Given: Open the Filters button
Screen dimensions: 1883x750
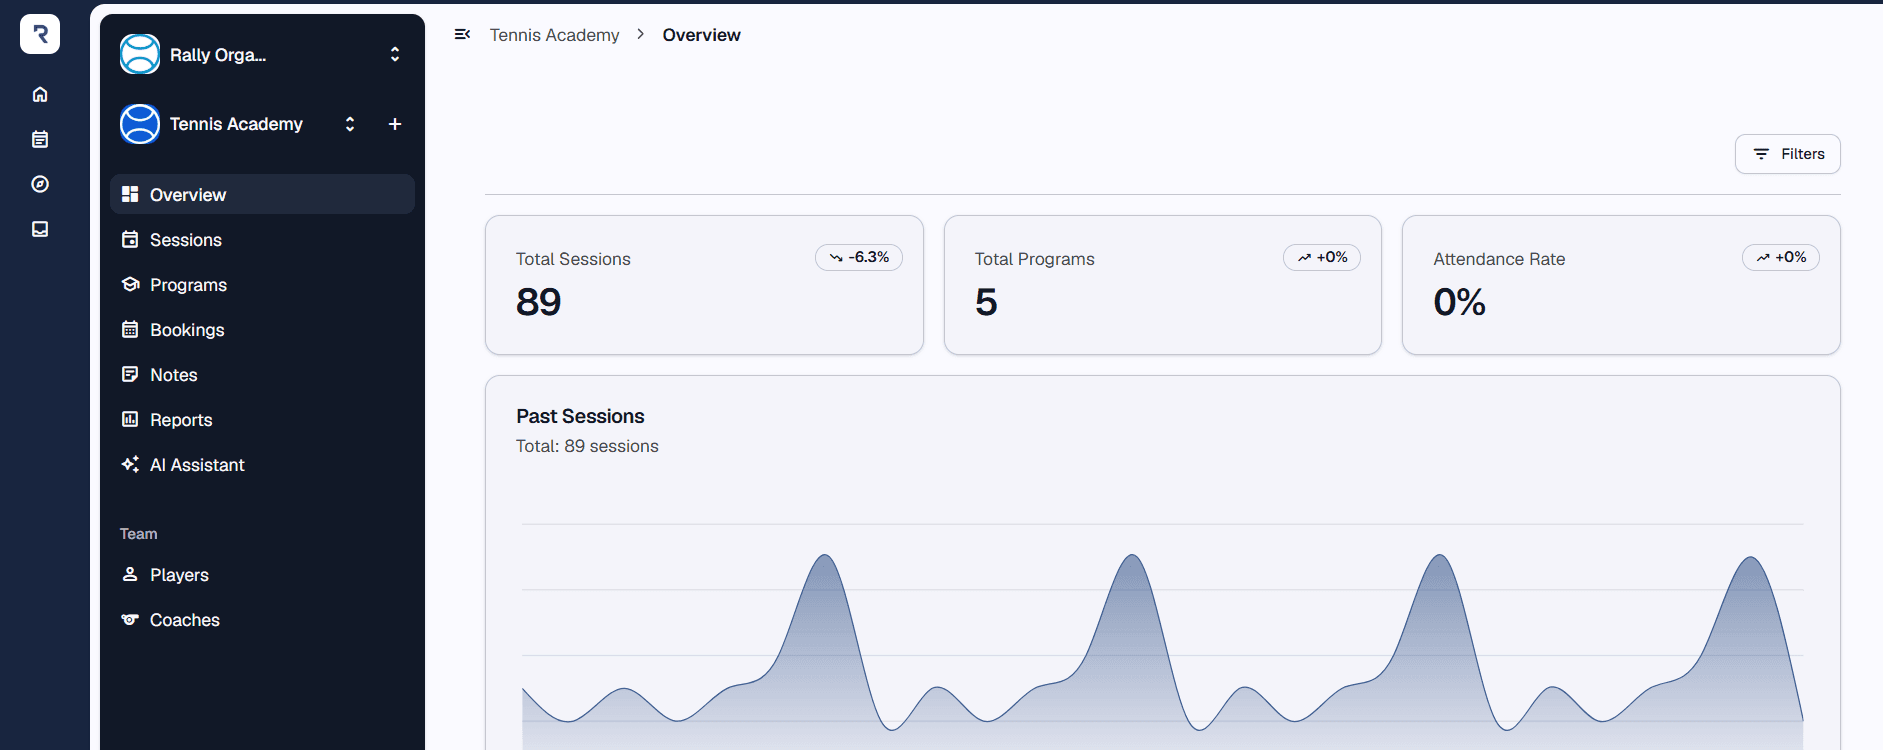Looking at the screenshot, I should (1787, 154).
